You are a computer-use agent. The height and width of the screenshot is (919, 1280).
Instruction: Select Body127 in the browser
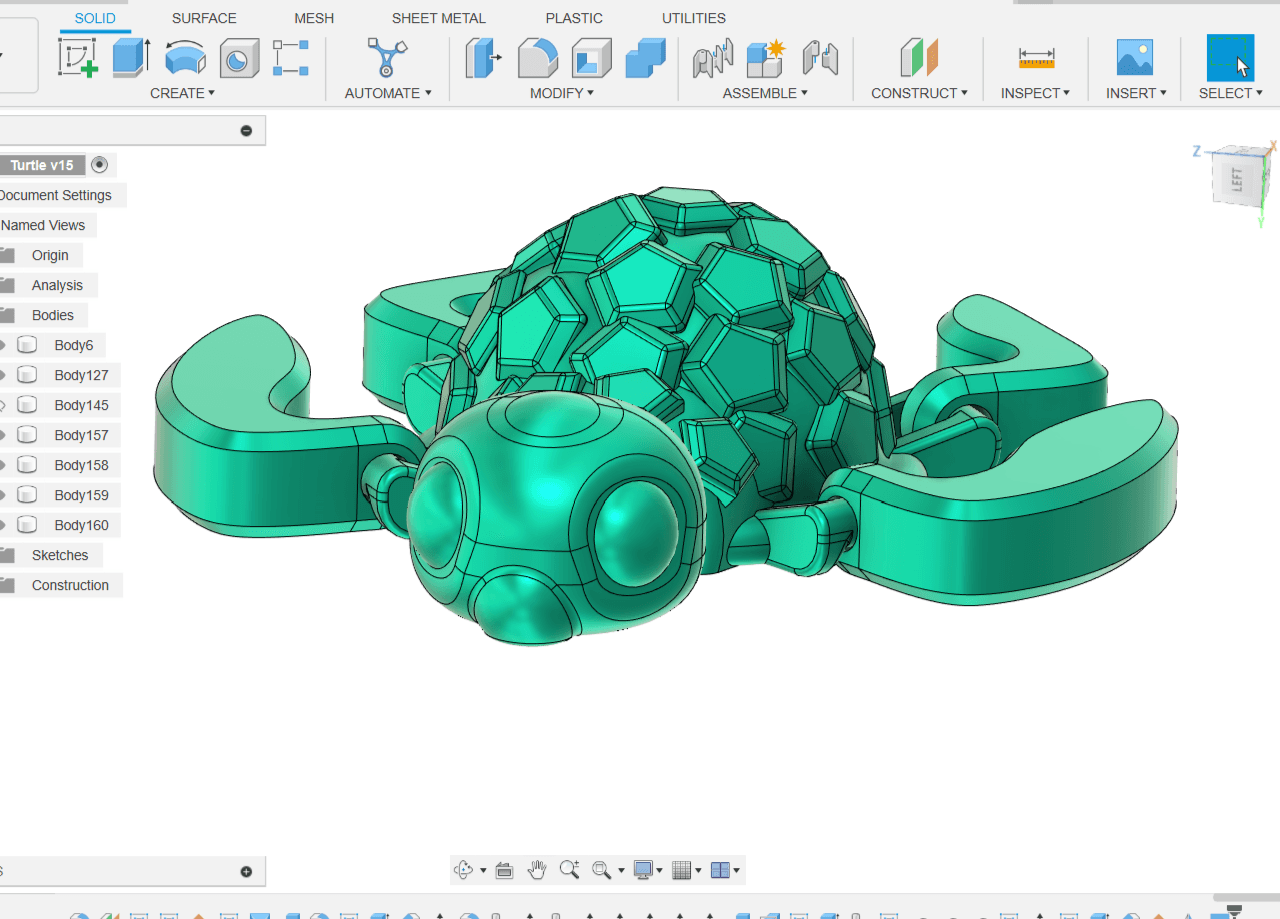pyautogui.click(x=81, y=375)
